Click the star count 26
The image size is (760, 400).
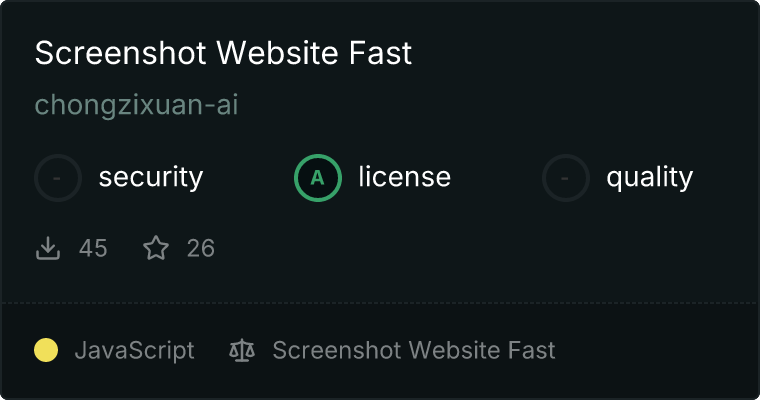(200, 248)
